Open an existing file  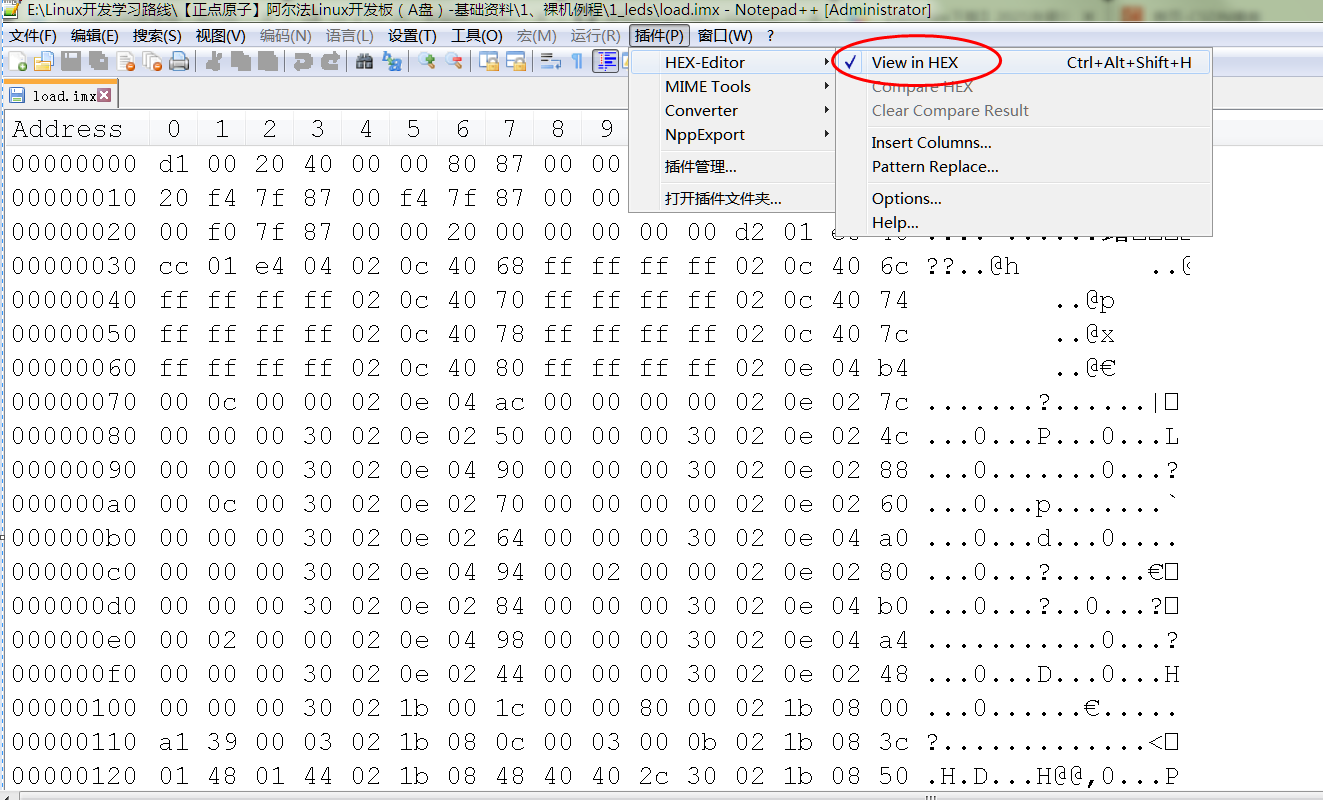coord(45,61)
